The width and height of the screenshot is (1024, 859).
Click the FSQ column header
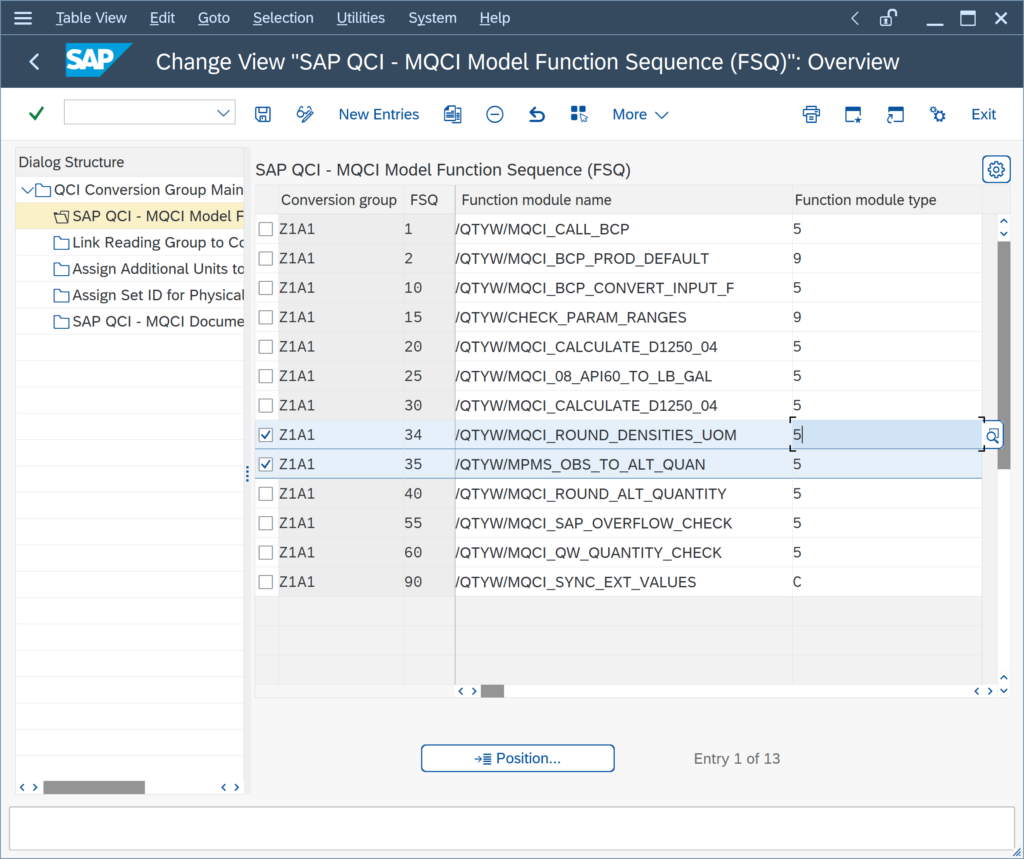(428, 200)
